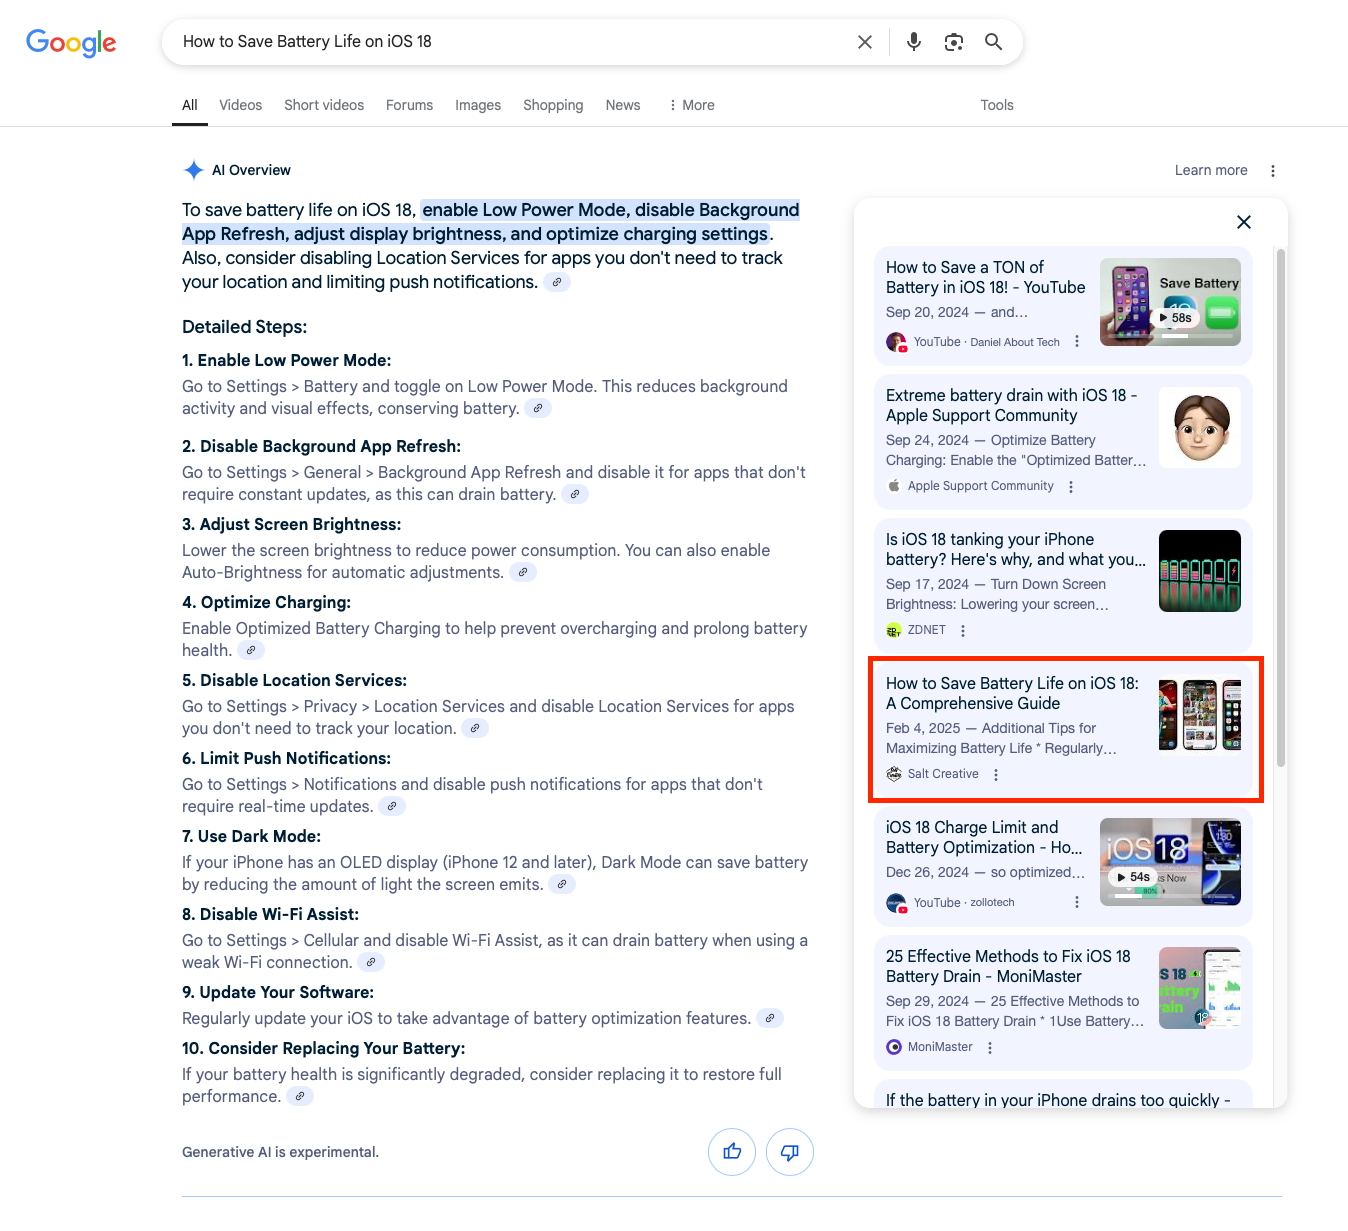Open 'How to Save a TON of Battery' YouTube result
1348x1231 pixels.
tap(985, 278)
